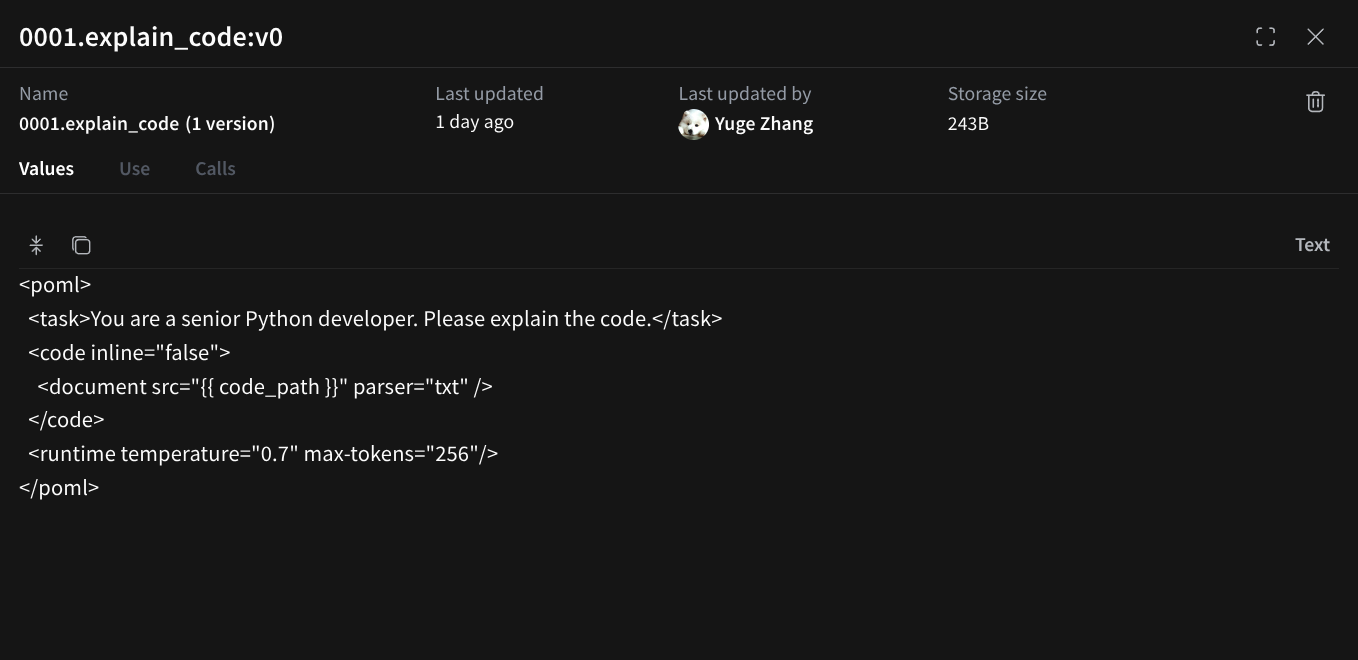Click the 'Last updated' label

coord(489,94)
